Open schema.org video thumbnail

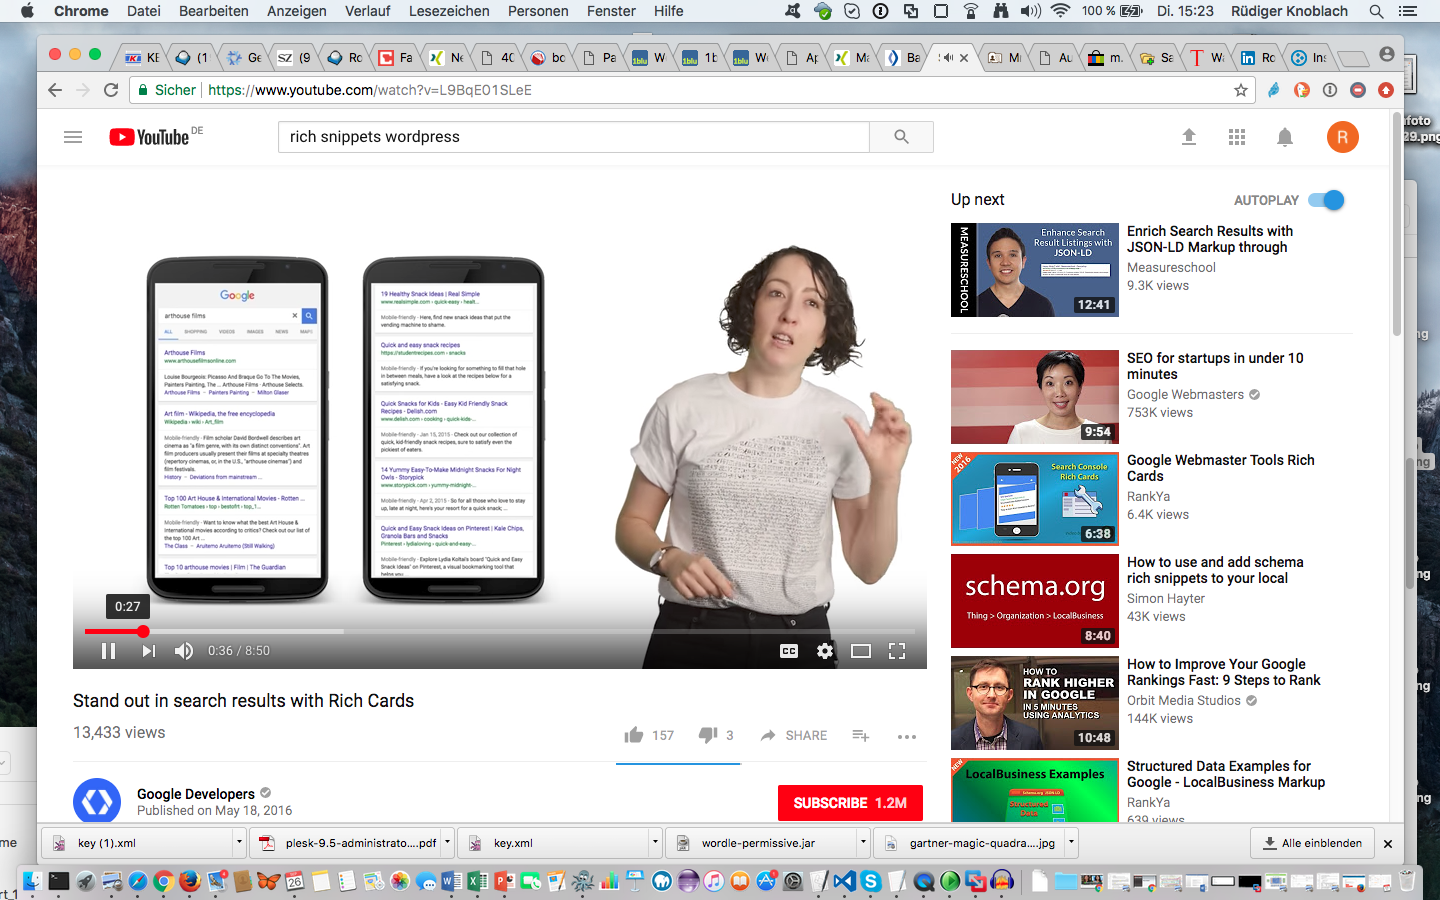point(1035,601)
